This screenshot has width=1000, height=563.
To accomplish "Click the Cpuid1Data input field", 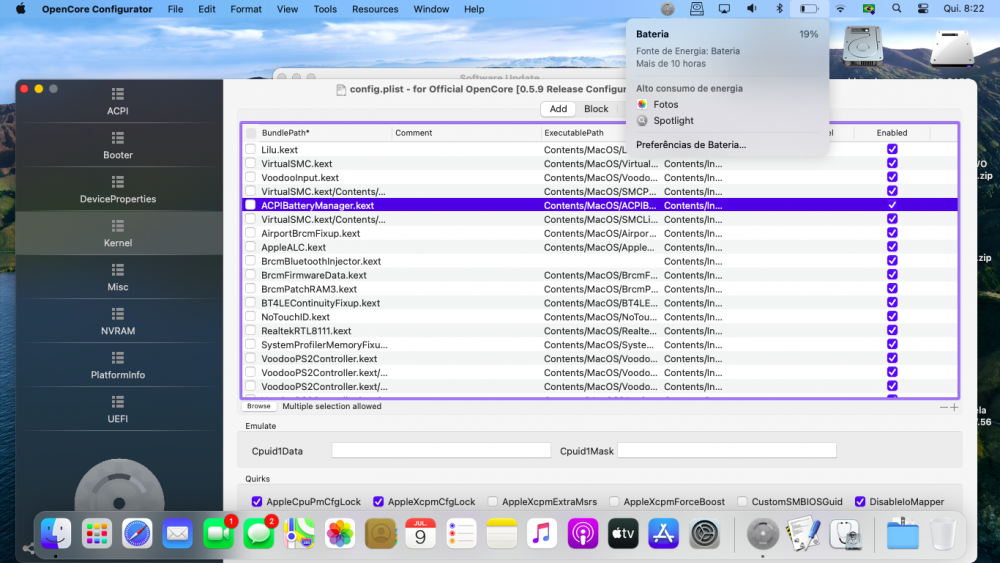I will click(x=441, y=451).
